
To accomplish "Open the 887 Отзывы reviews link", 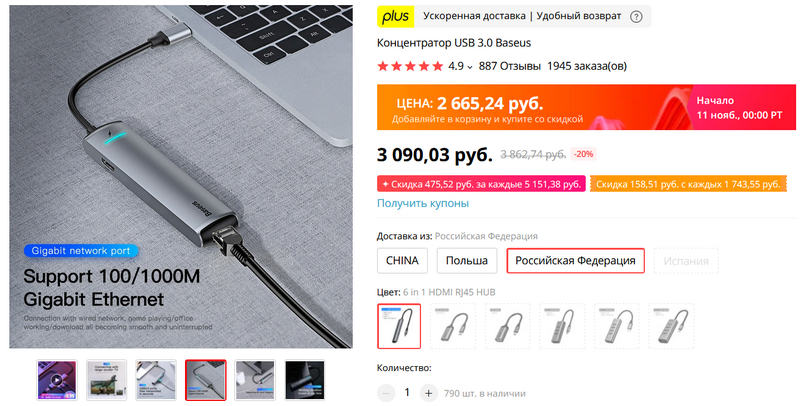I will (510, 66).
